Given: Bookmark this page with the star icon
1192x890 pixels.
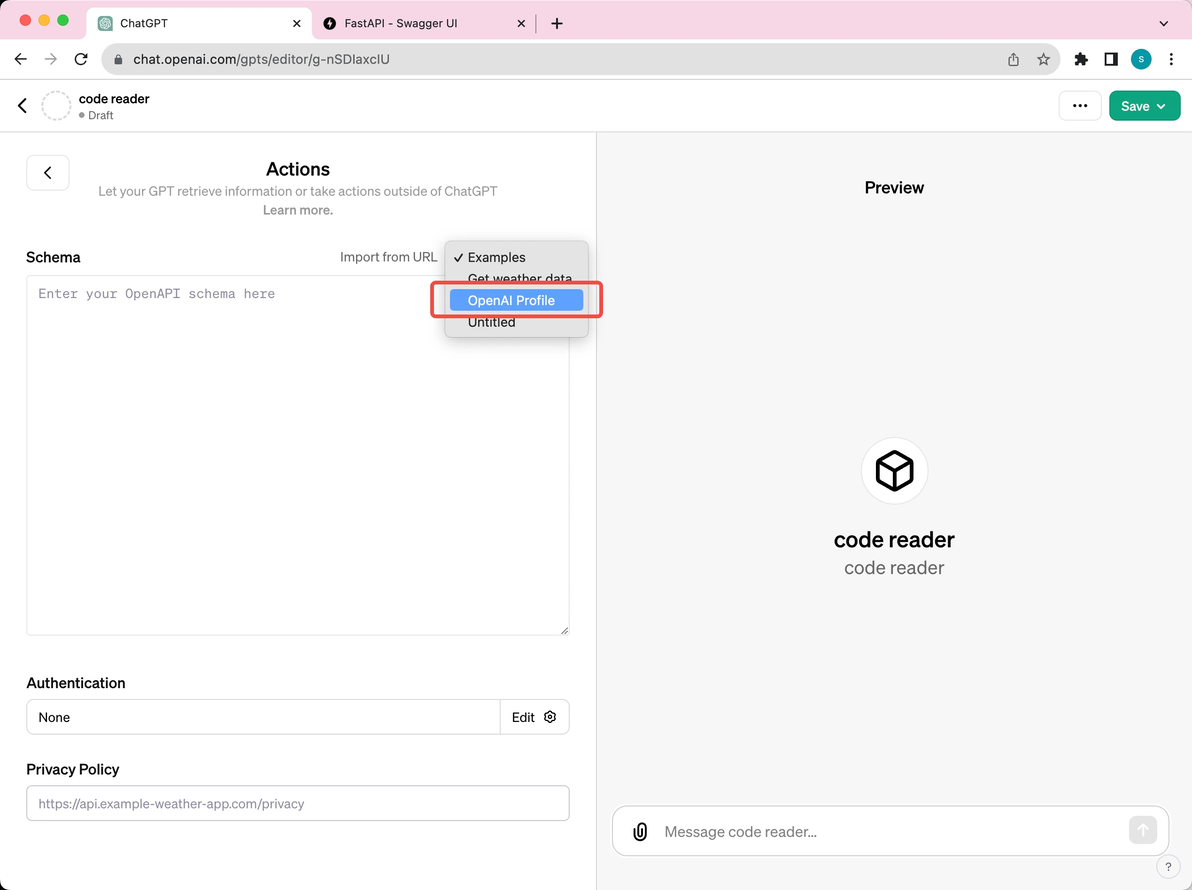Looking at the screenshot, I should pyautogui.click(x=1043, y=59).
